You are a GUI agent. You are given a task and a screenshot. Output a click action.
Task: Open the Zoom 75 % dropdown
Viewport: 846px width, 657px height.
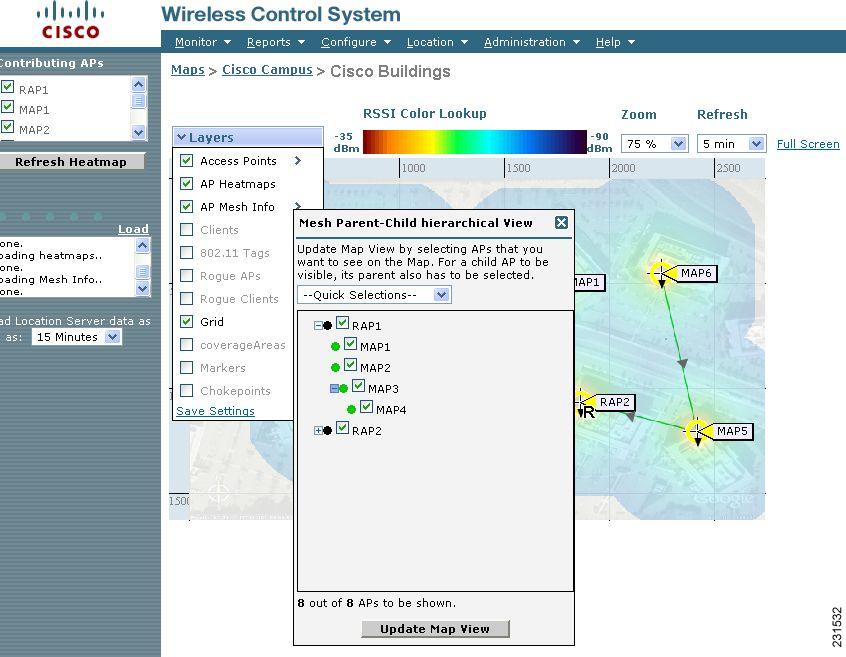[654, 143]
